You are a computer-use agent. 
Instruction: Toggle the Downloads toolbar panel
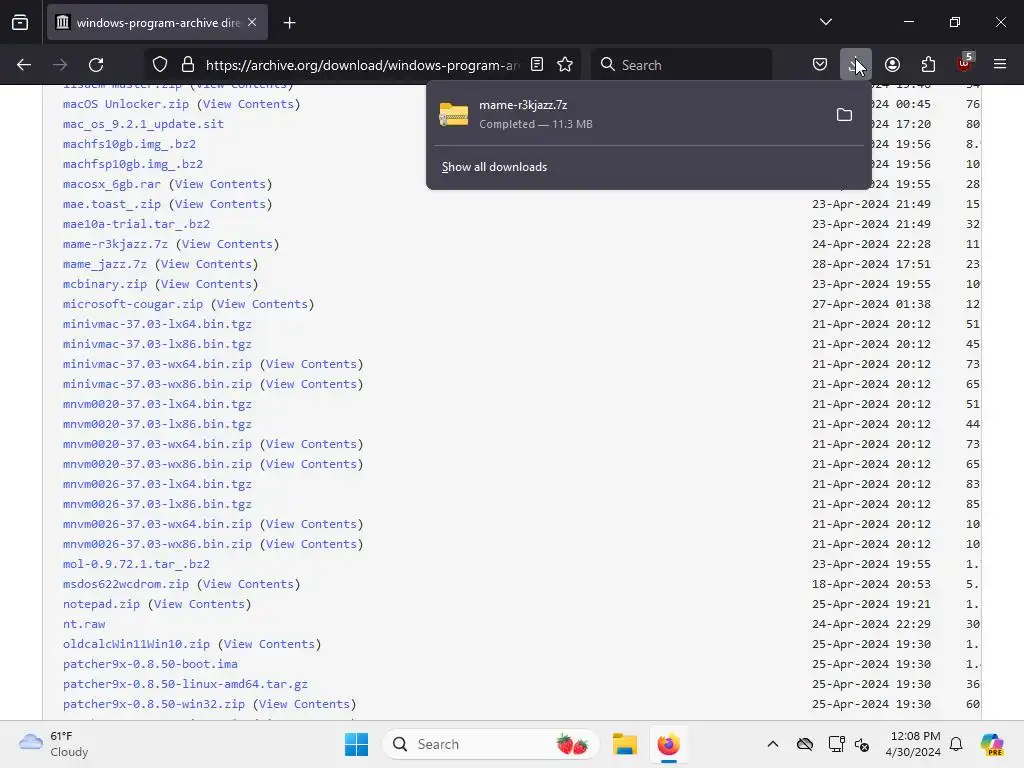(x=856, y=65)
